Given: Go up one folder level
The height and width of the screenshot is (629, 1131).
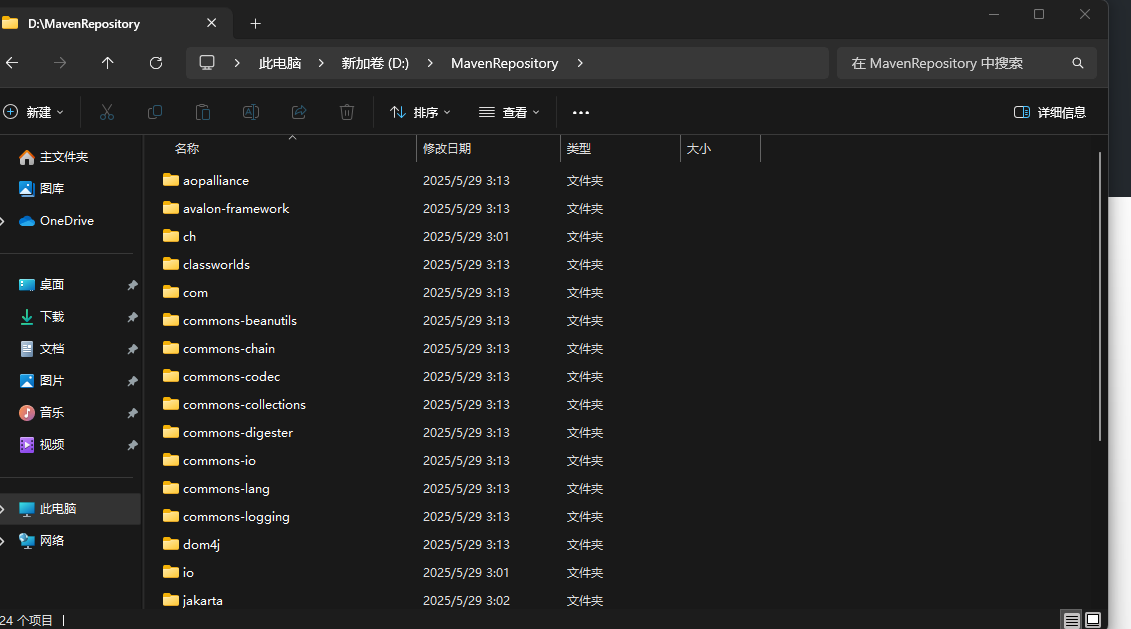Looking at the screenshot, I should (x=107, y=63).
